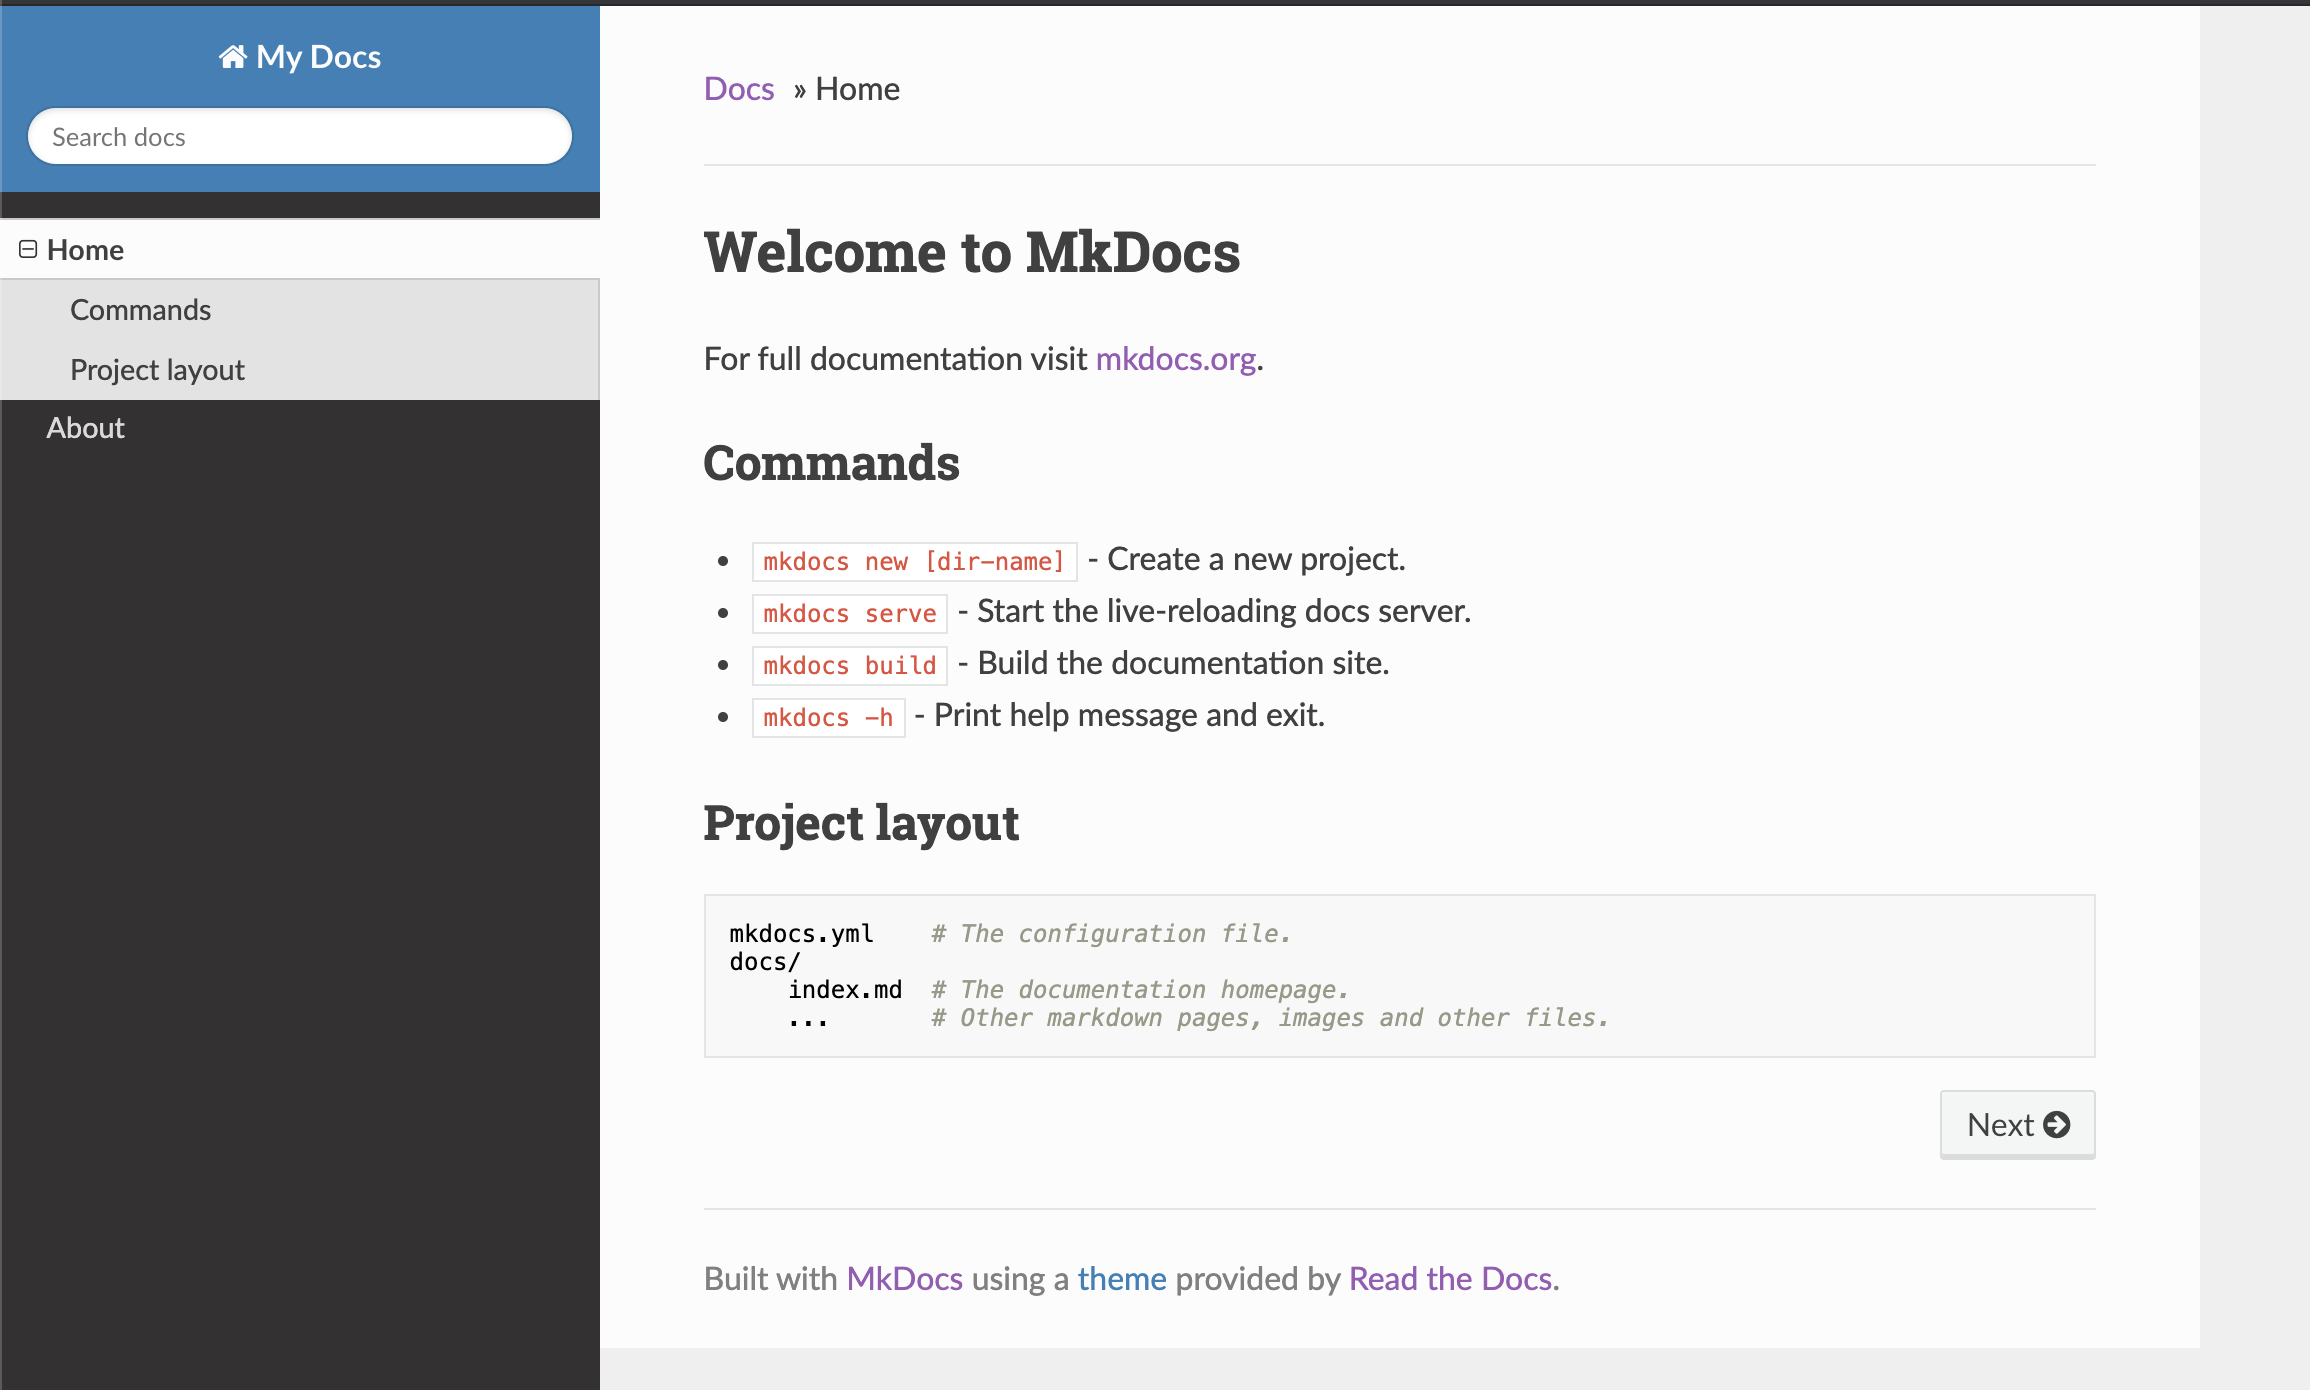Click the comment The documentation homepage
This screenshot has width=2310, height=1390.
point(1140,990)
